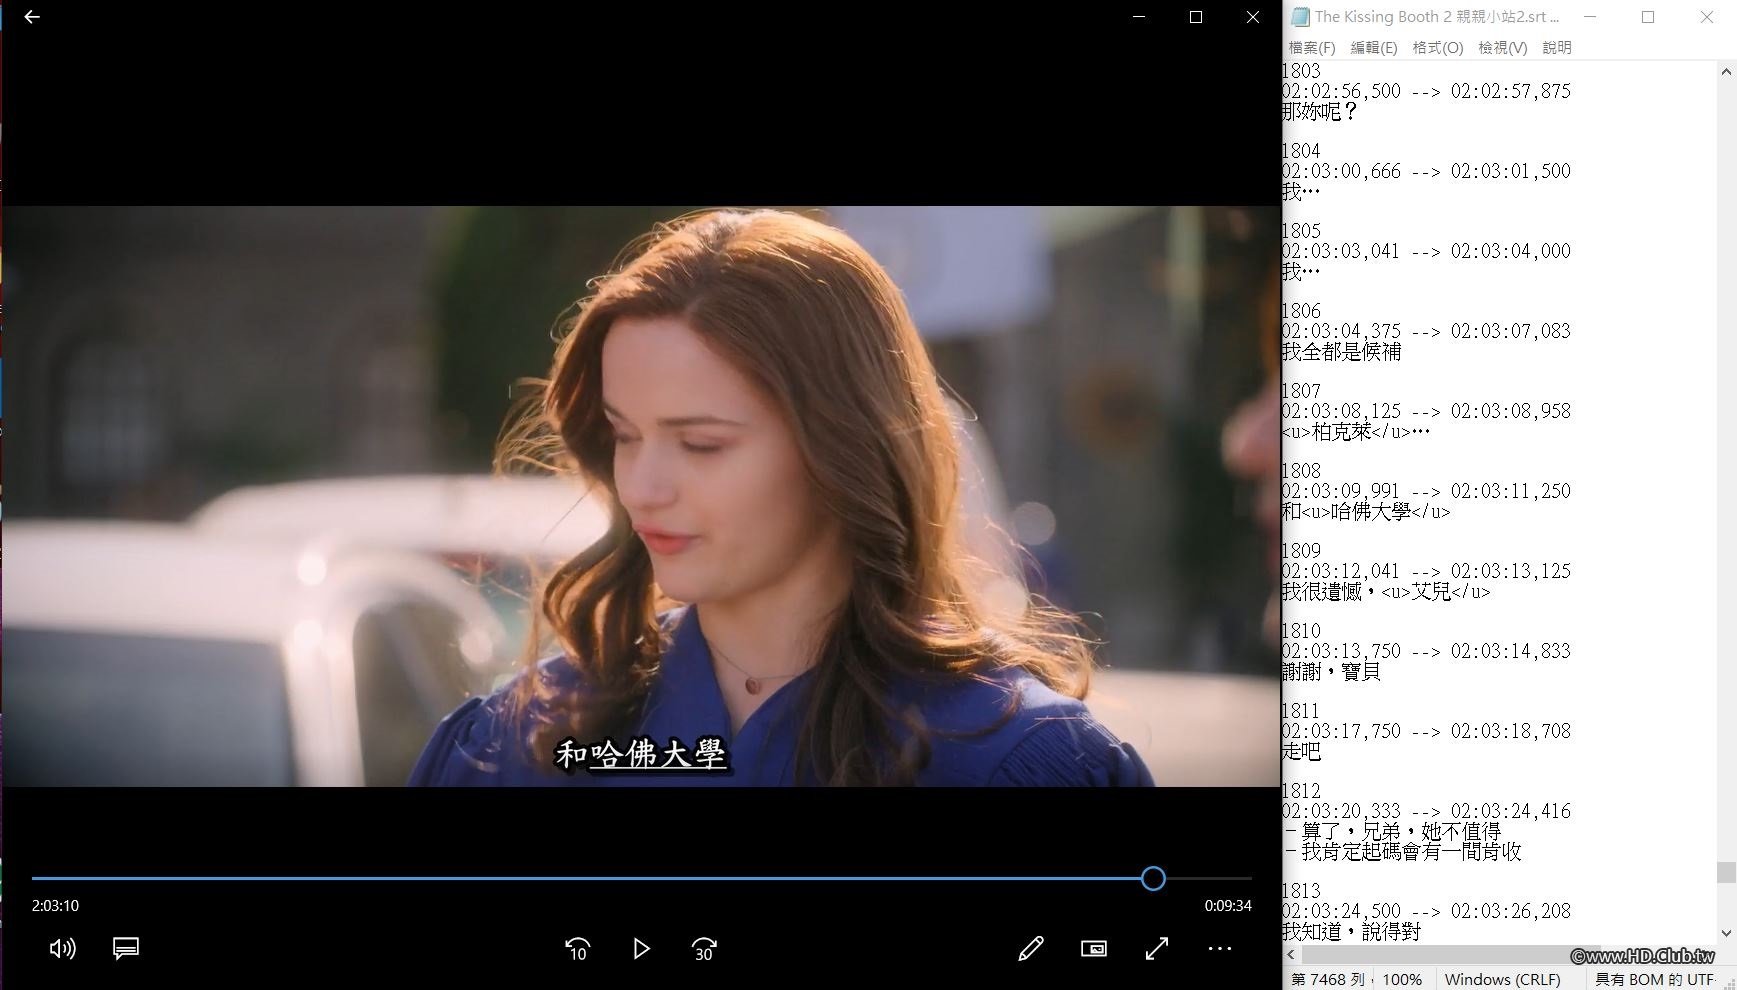Maximize the Notepad window
This screenshot has width=1737, height=990.
click(x=1648, y=17)
